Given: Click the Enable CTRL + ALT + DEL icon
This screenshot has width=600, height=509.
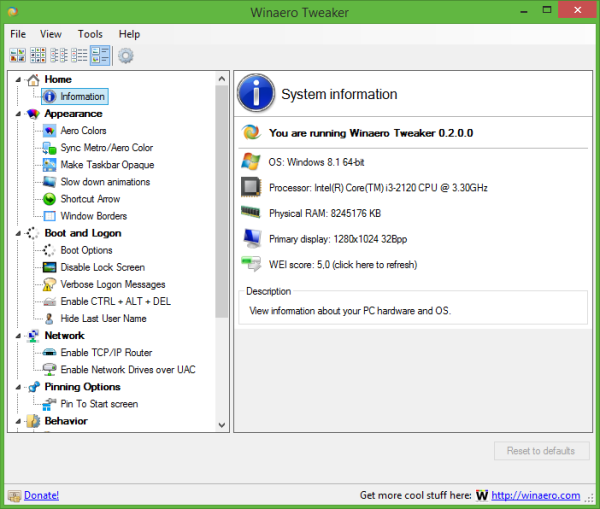Looking at the screenshot, I should point(49,302).
